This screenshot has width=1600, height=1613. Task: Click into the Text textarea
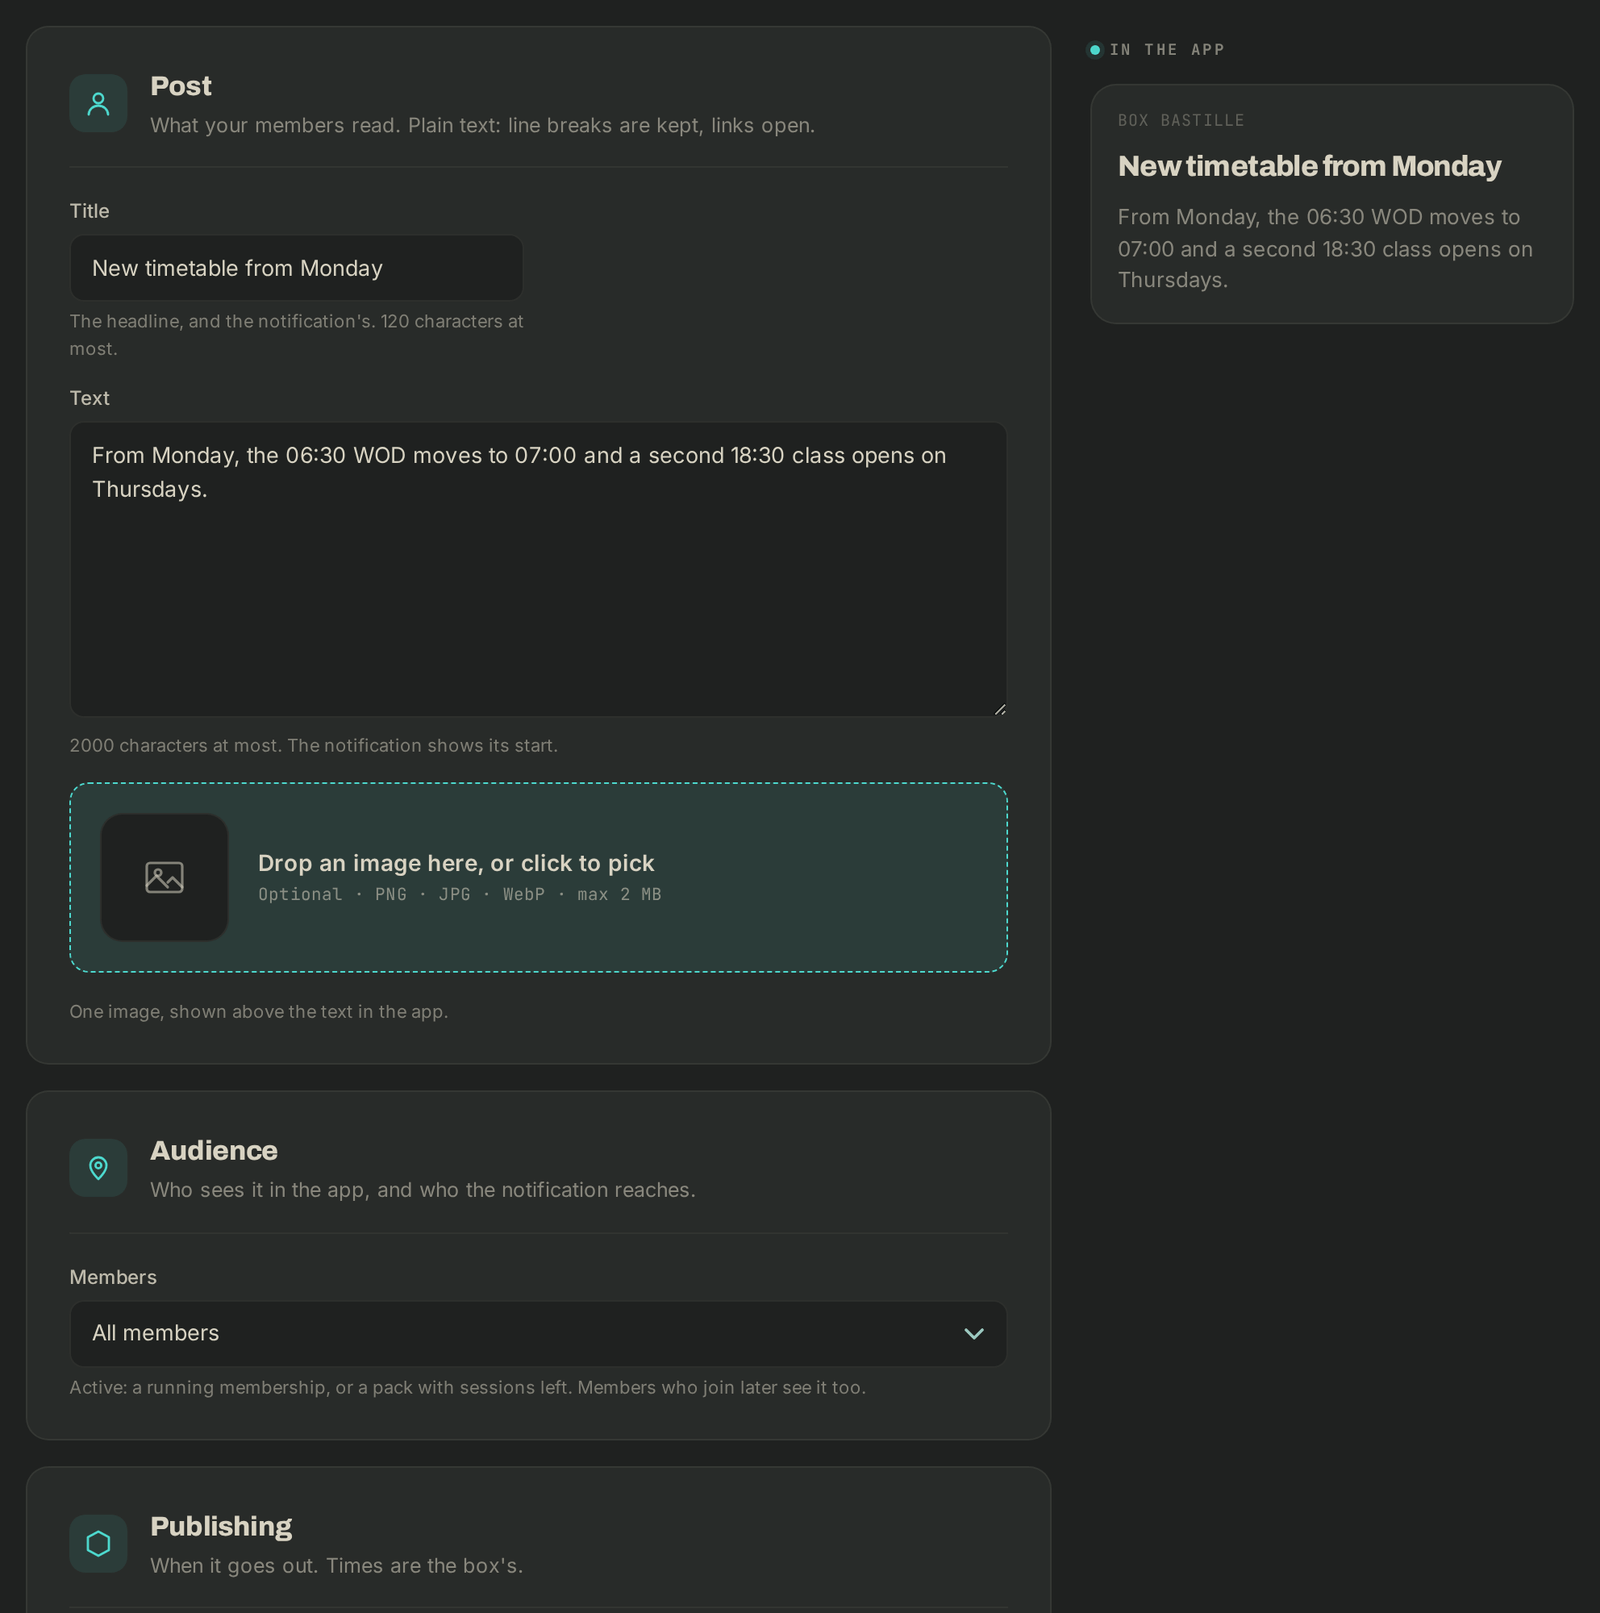coord(538,569)
